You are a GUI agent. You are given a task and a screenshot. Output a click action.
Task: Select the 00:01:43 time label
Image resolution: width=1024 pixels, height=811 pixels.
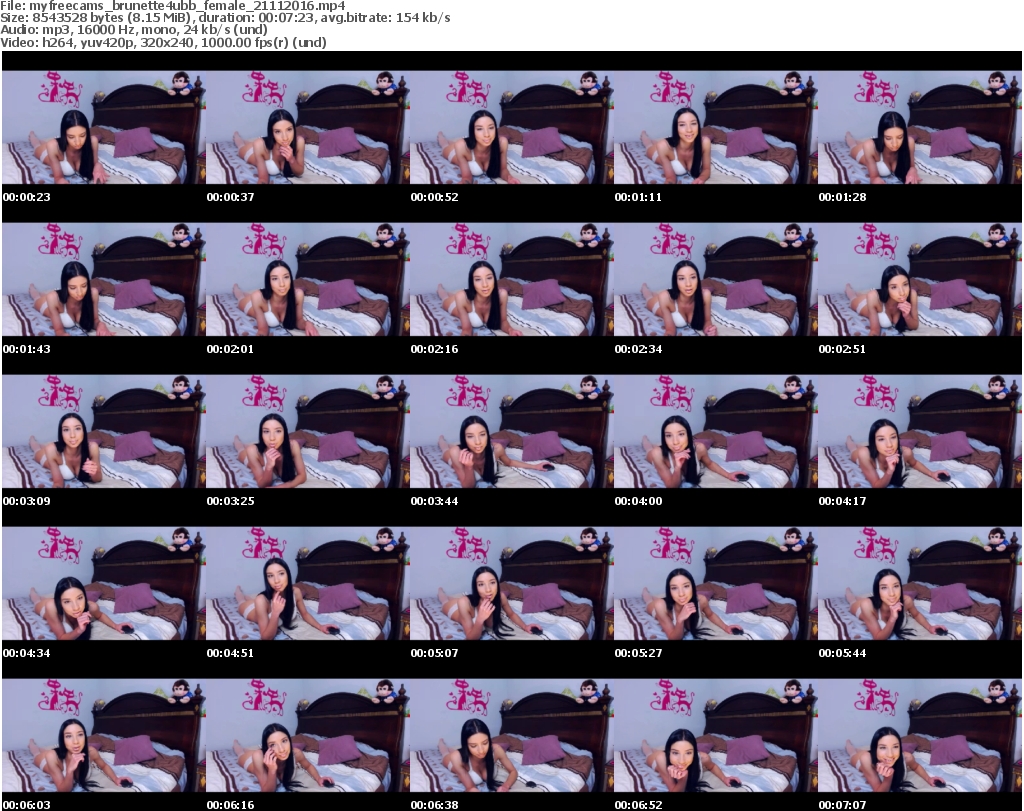point(27,349)
